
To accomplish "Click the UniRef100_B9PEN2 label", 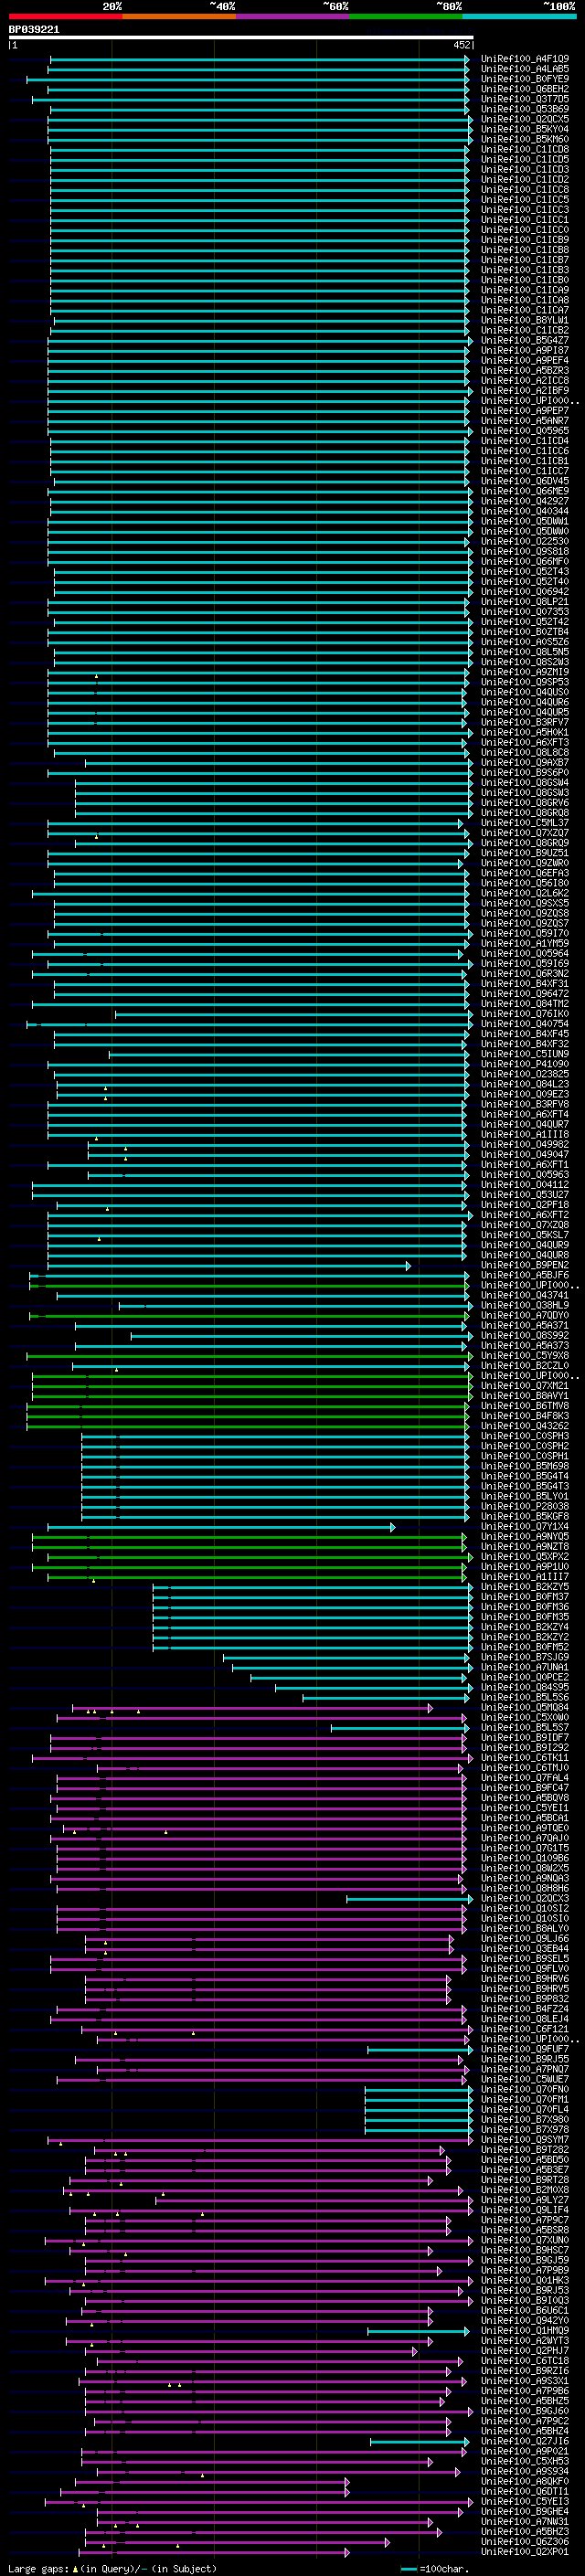I will [x=525, y=1265].
